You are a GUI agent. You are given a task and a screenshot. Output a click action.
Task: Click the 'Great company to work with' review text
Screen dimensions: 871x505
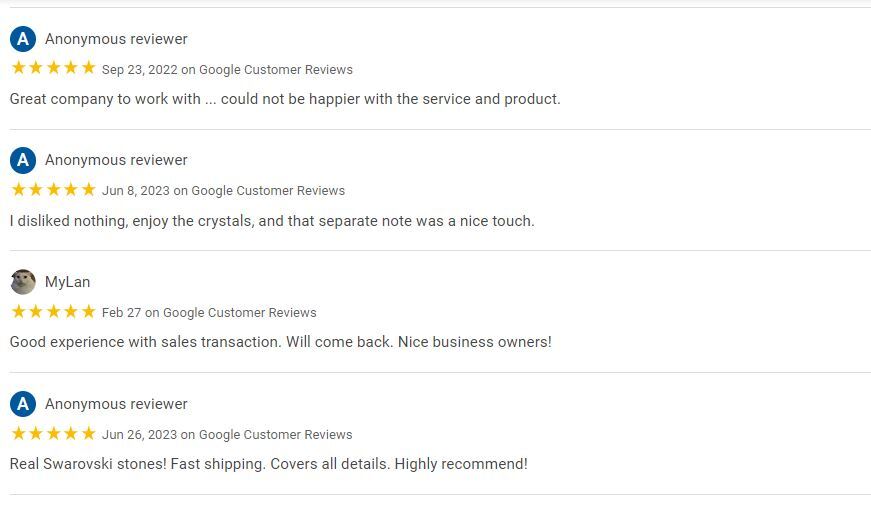point(285,99)
